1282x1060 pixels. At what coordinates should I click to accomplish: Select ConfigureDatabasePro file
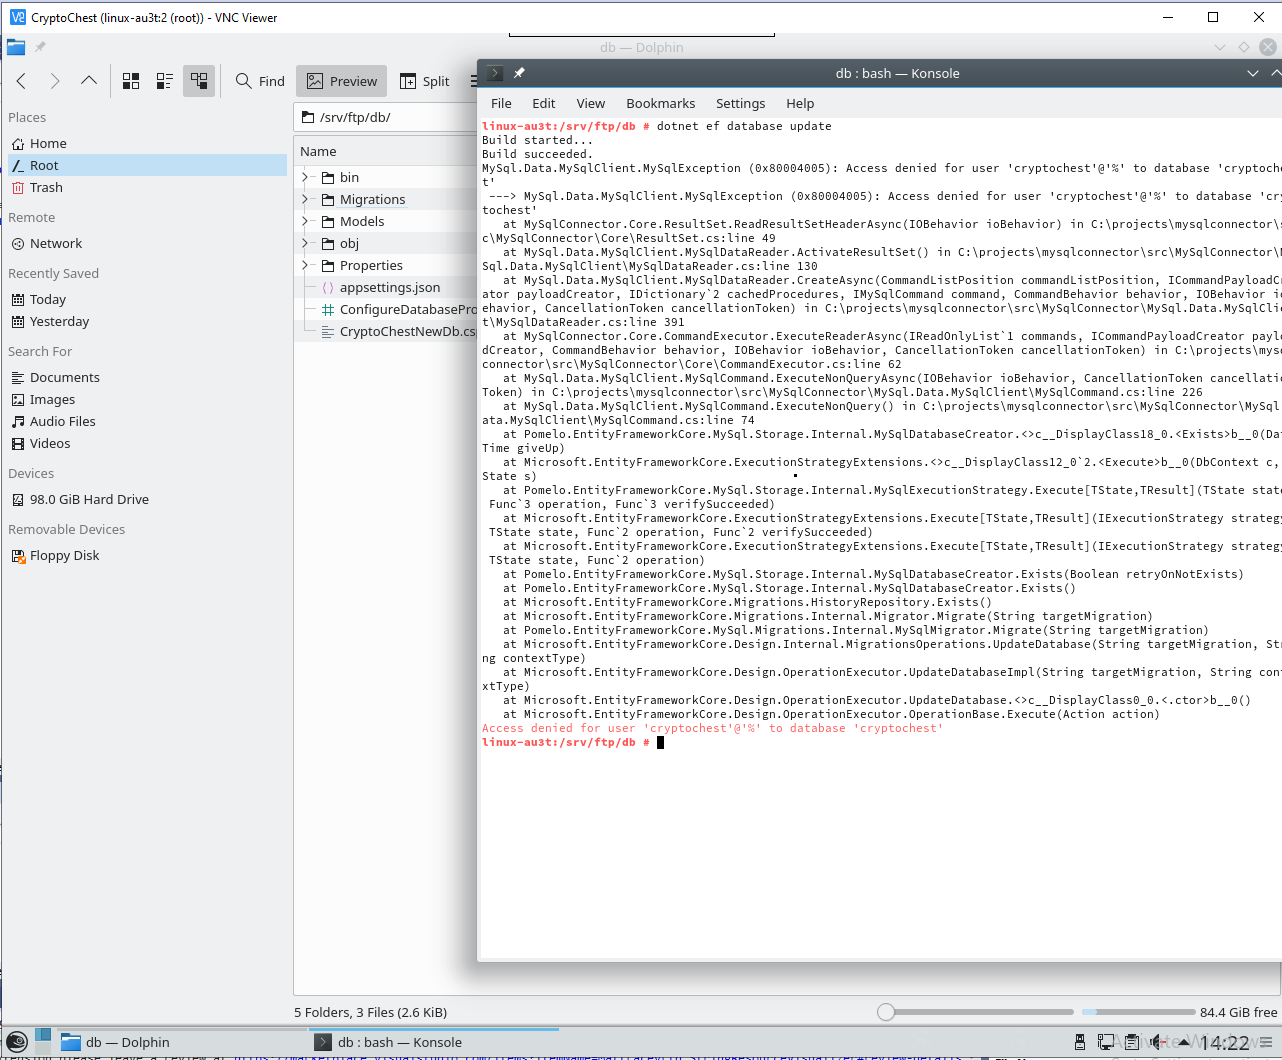tap(386, 309)
